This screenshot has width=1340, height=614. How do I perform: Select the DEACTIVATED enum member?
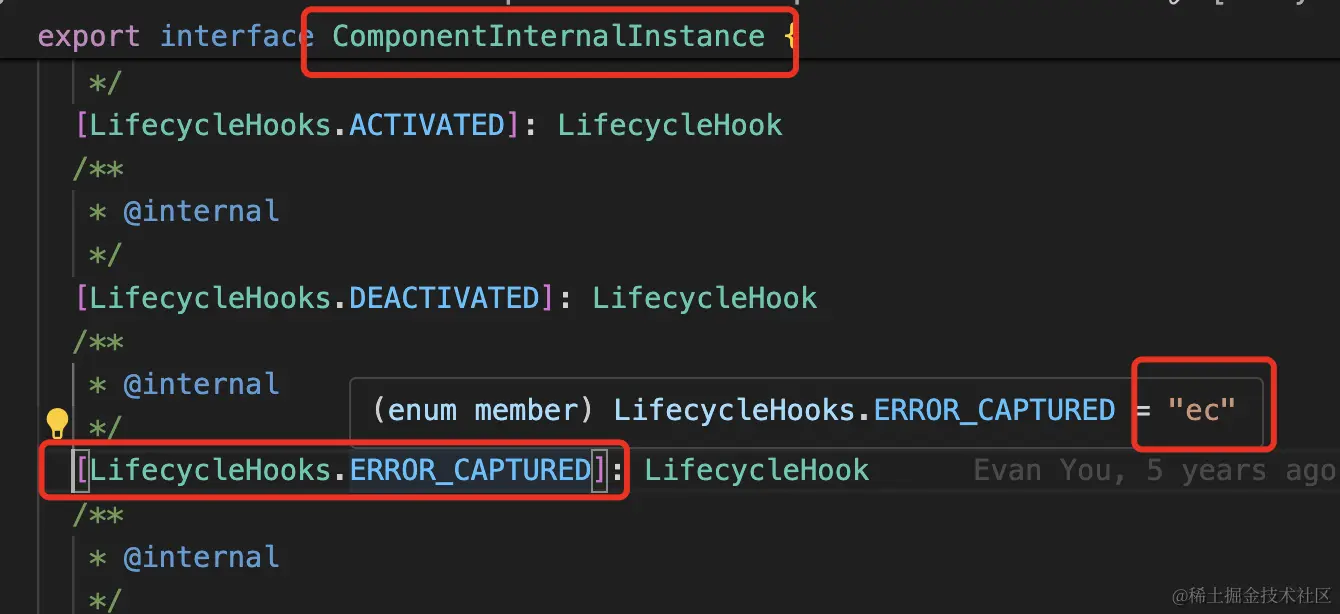pyautogui.click(x=444, y=298)
